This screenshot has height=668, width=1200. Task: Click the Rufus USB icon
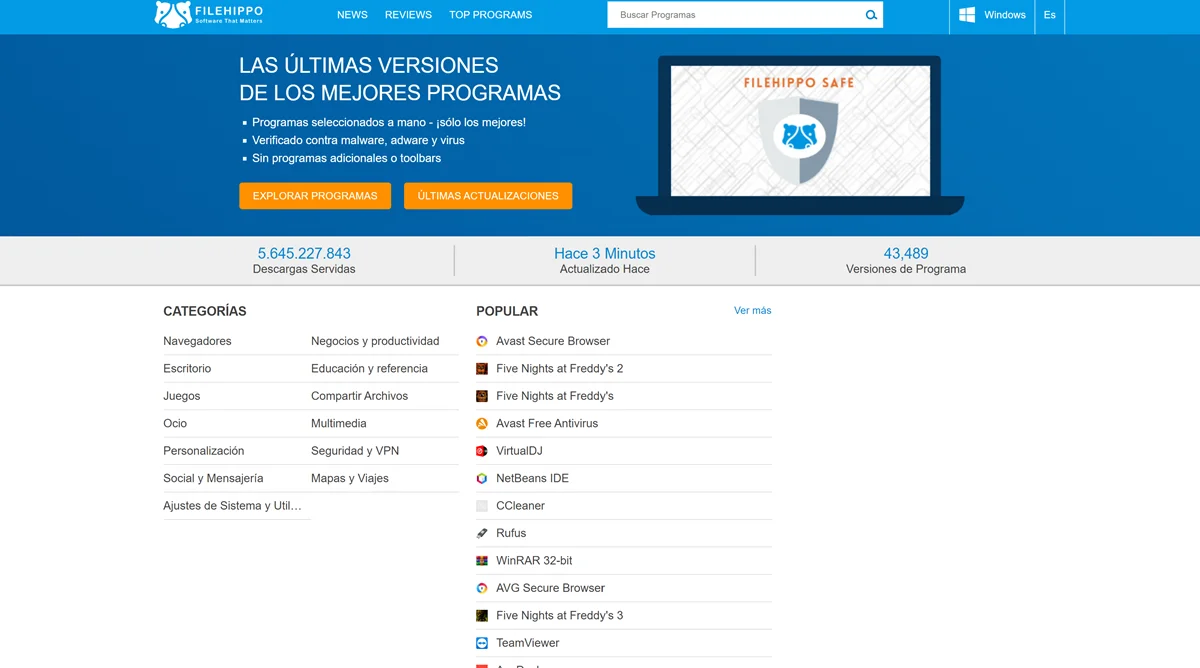pyautogui.click(x=482, y=534)
